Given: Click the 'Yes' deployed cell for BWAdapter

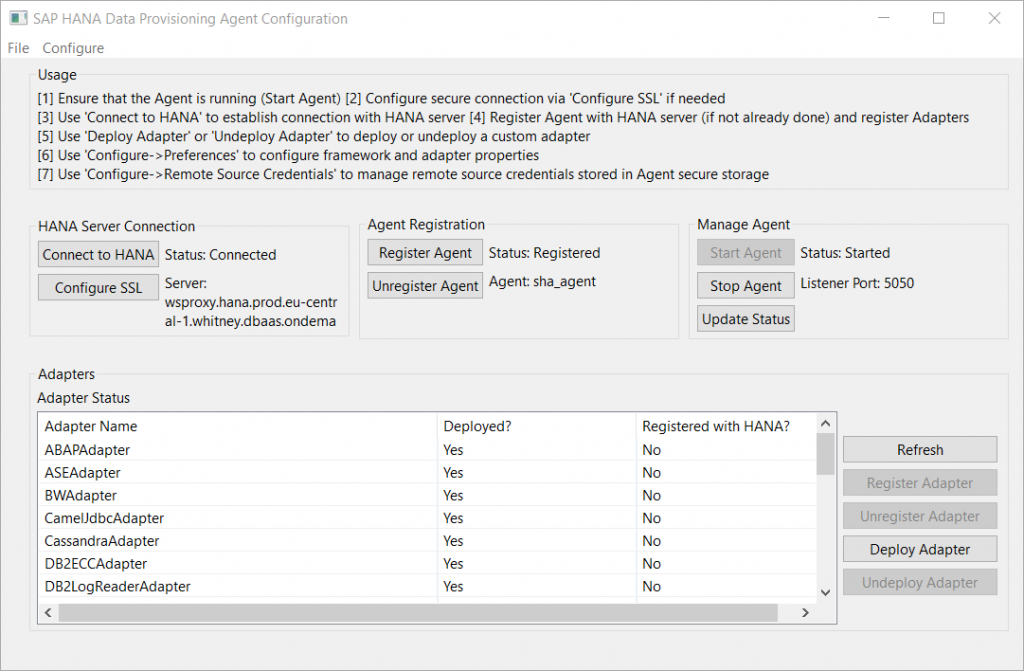Looking at the screenshot, I should point(453,496).
